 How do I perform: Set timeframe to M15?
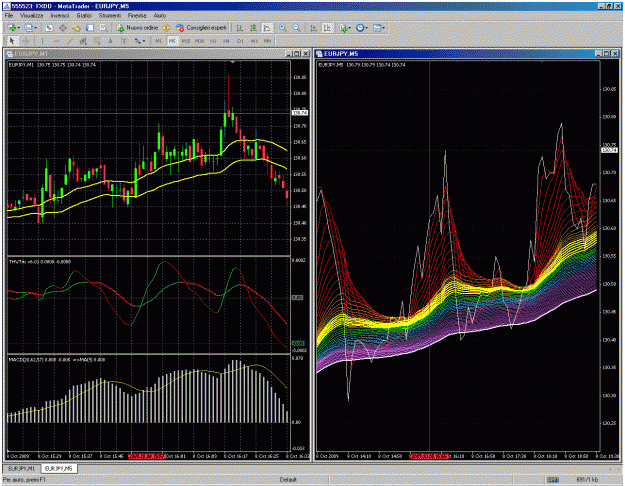click(186, 41)
